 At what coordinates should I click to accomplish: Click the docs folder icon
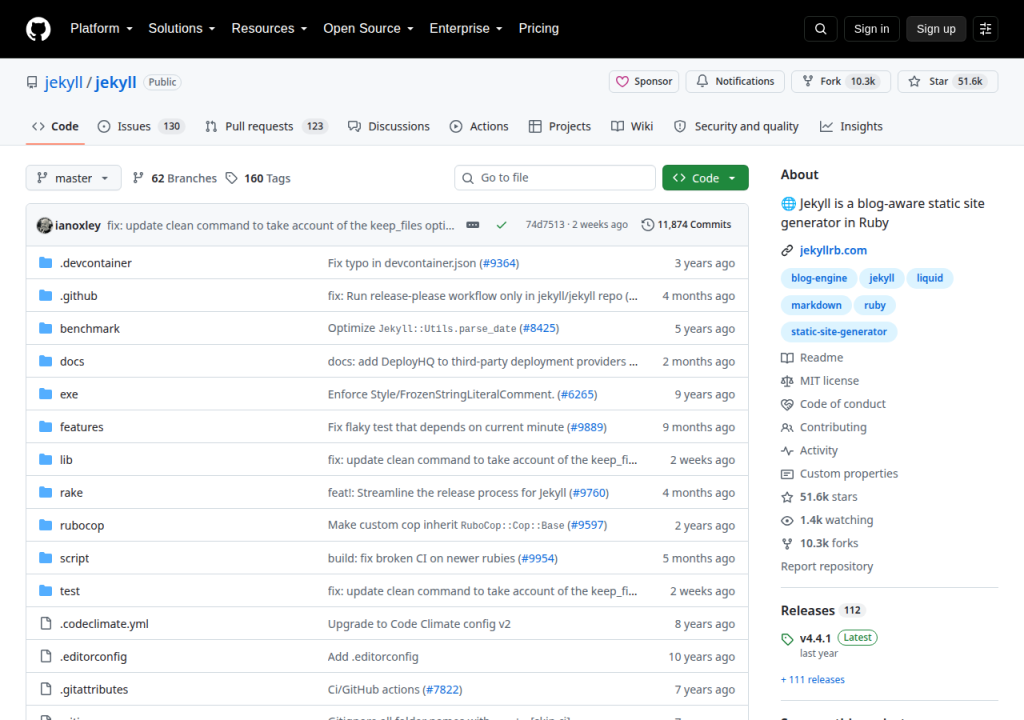point(45,361)
